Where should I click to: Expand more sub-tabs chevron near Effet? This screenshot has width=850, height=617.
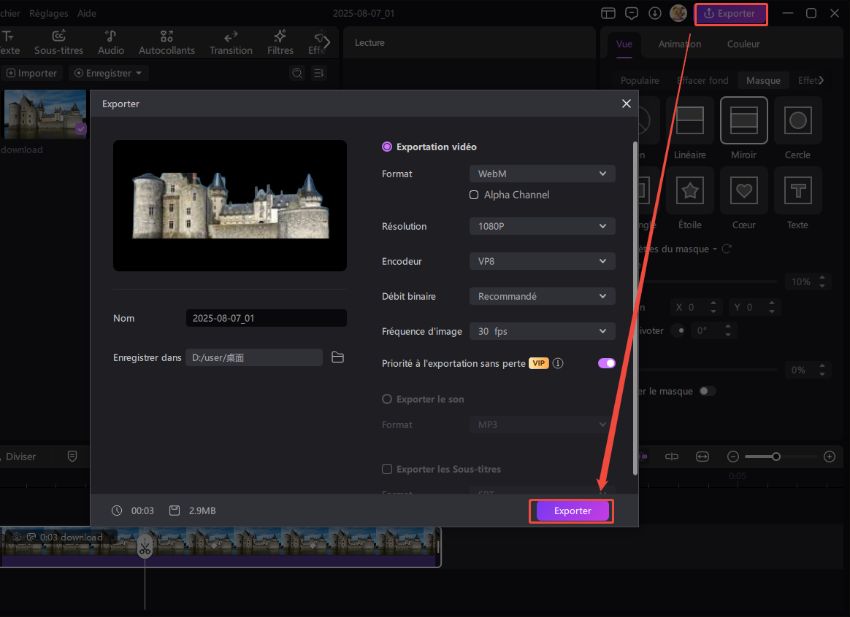(x=821, y=80)
